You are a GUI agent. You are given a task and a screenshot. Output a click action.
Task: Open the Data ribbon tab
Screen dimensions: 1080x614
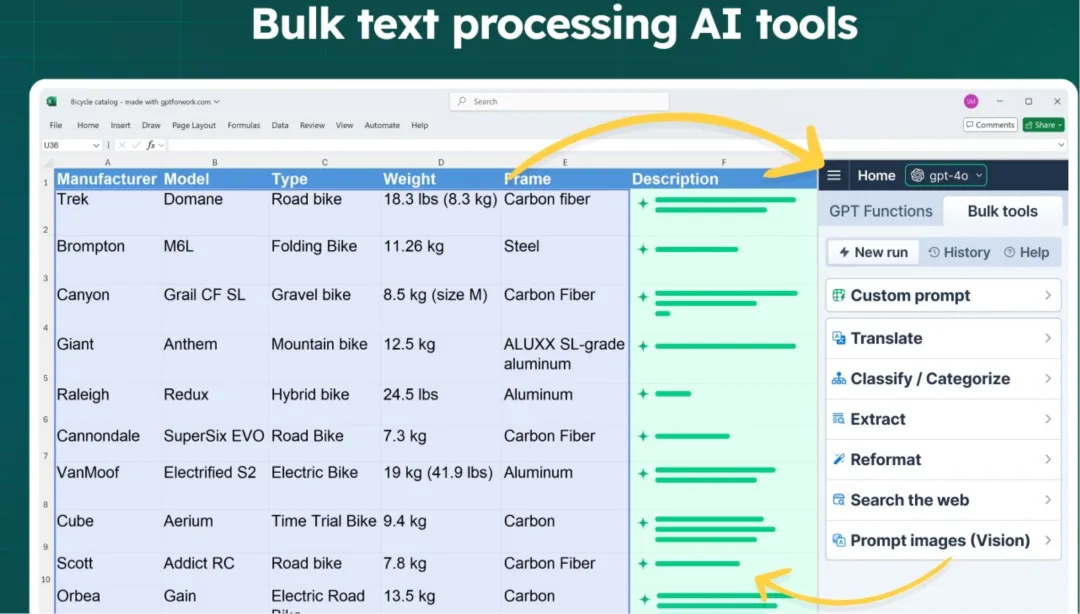(280, 125)
